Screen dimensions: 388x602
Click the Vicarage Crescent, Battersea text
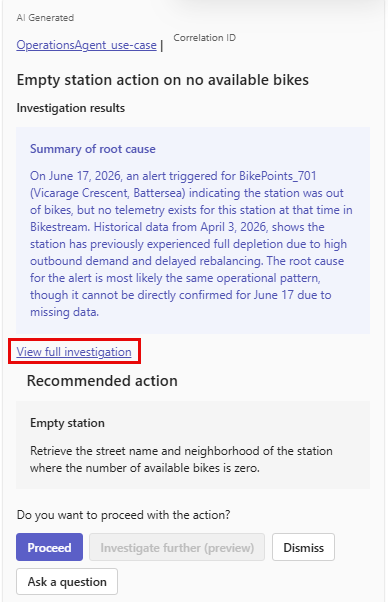pyautogui.click(x=107, y=193)
